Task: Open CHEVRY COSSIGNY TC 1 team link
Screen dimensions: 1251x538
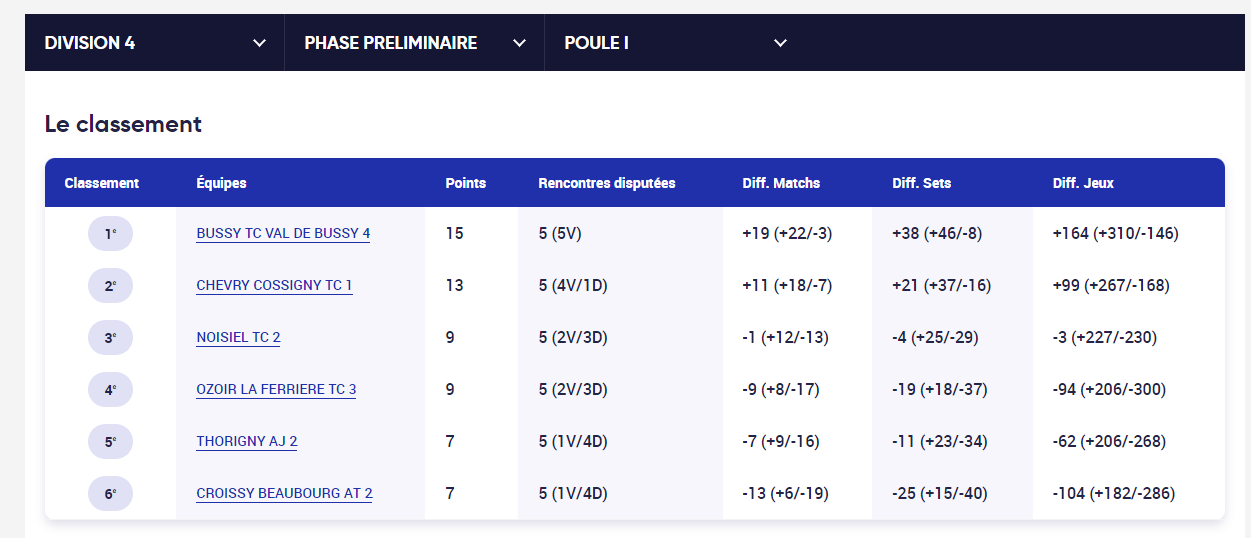Action: tap(274, 285)
